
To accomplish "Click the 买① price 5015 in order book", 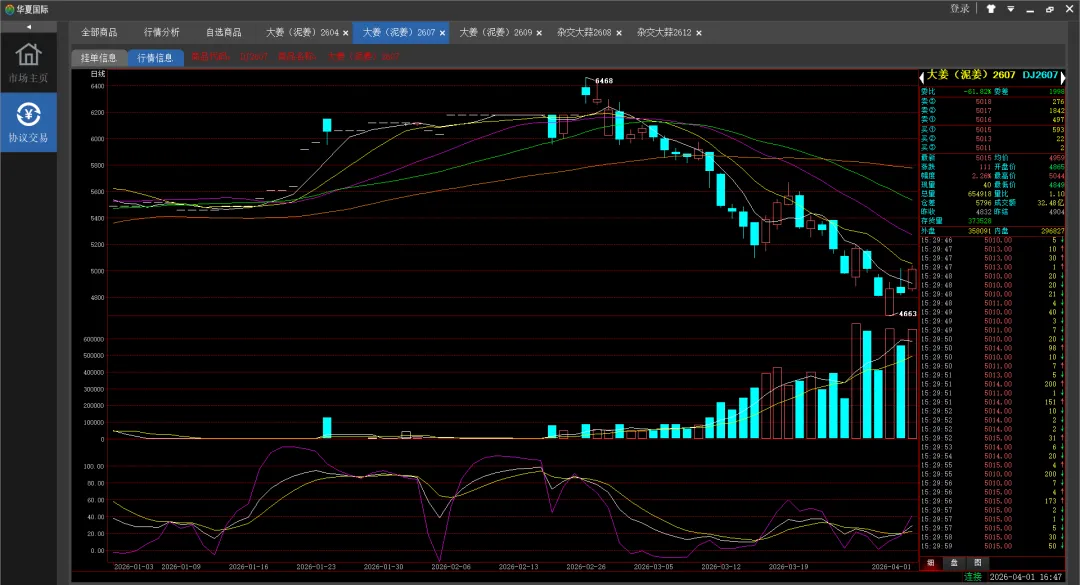I will coord(983,130).
